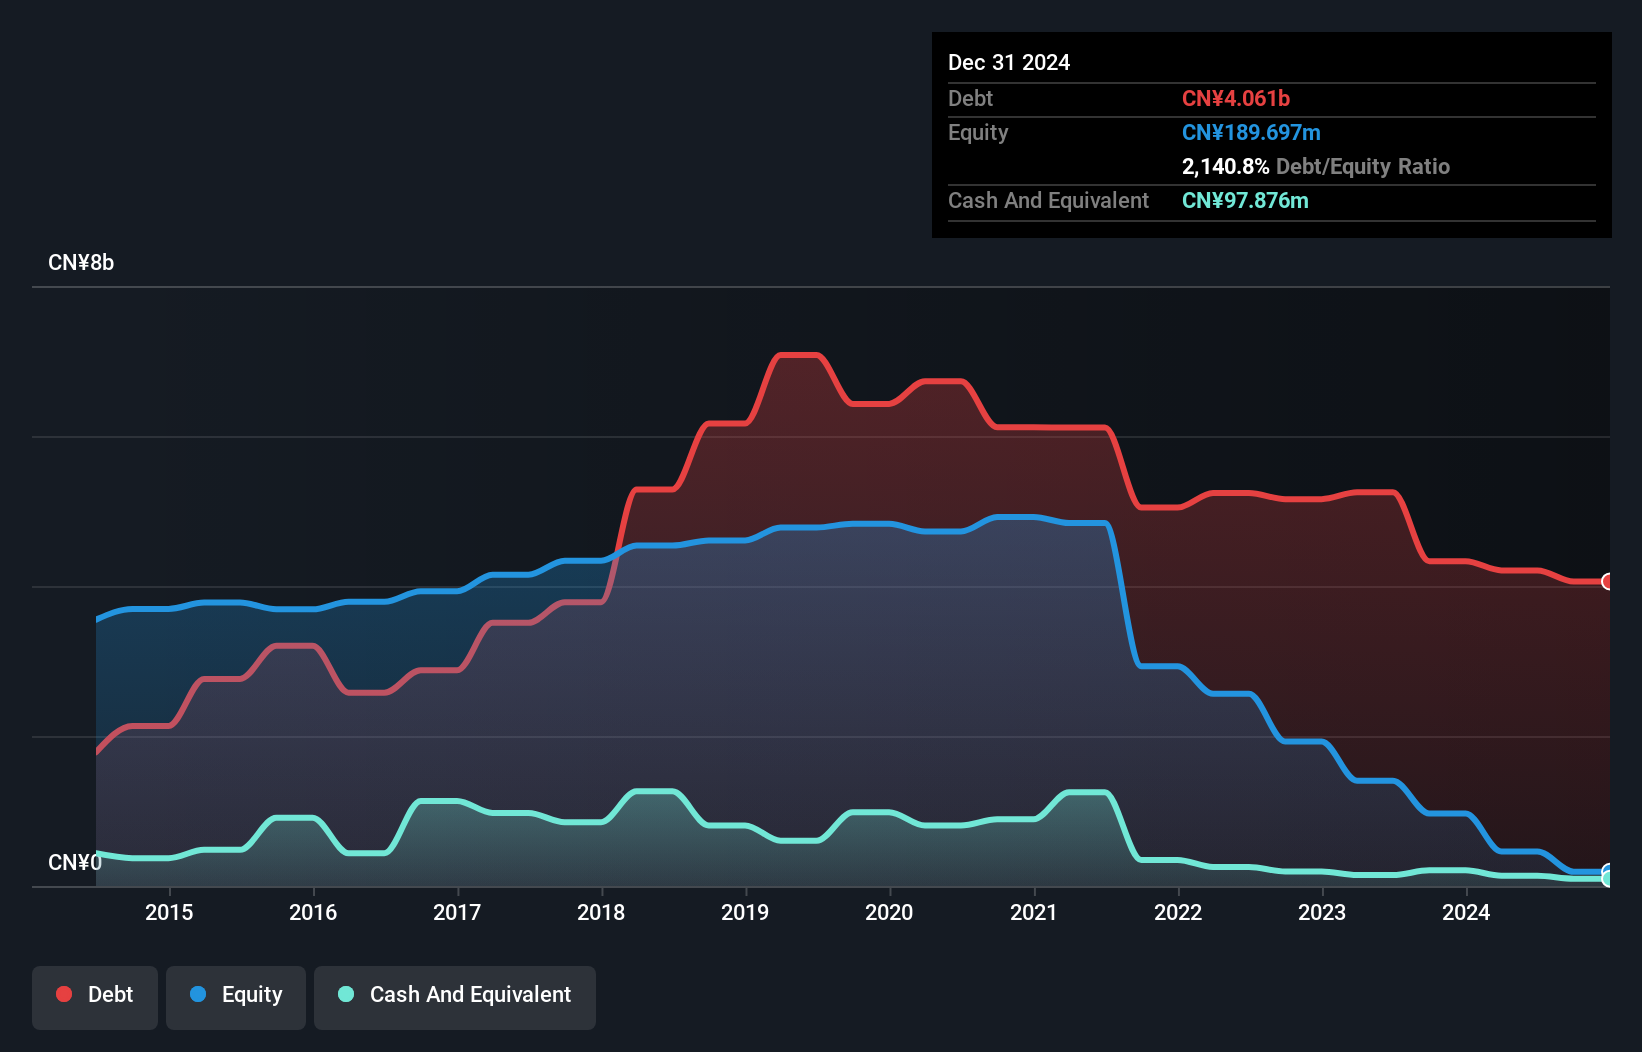Viewport: 1642px width, 1052px height.
Task: Click the CN¥0 y-axis label
Action: click(x=75, y=862)
